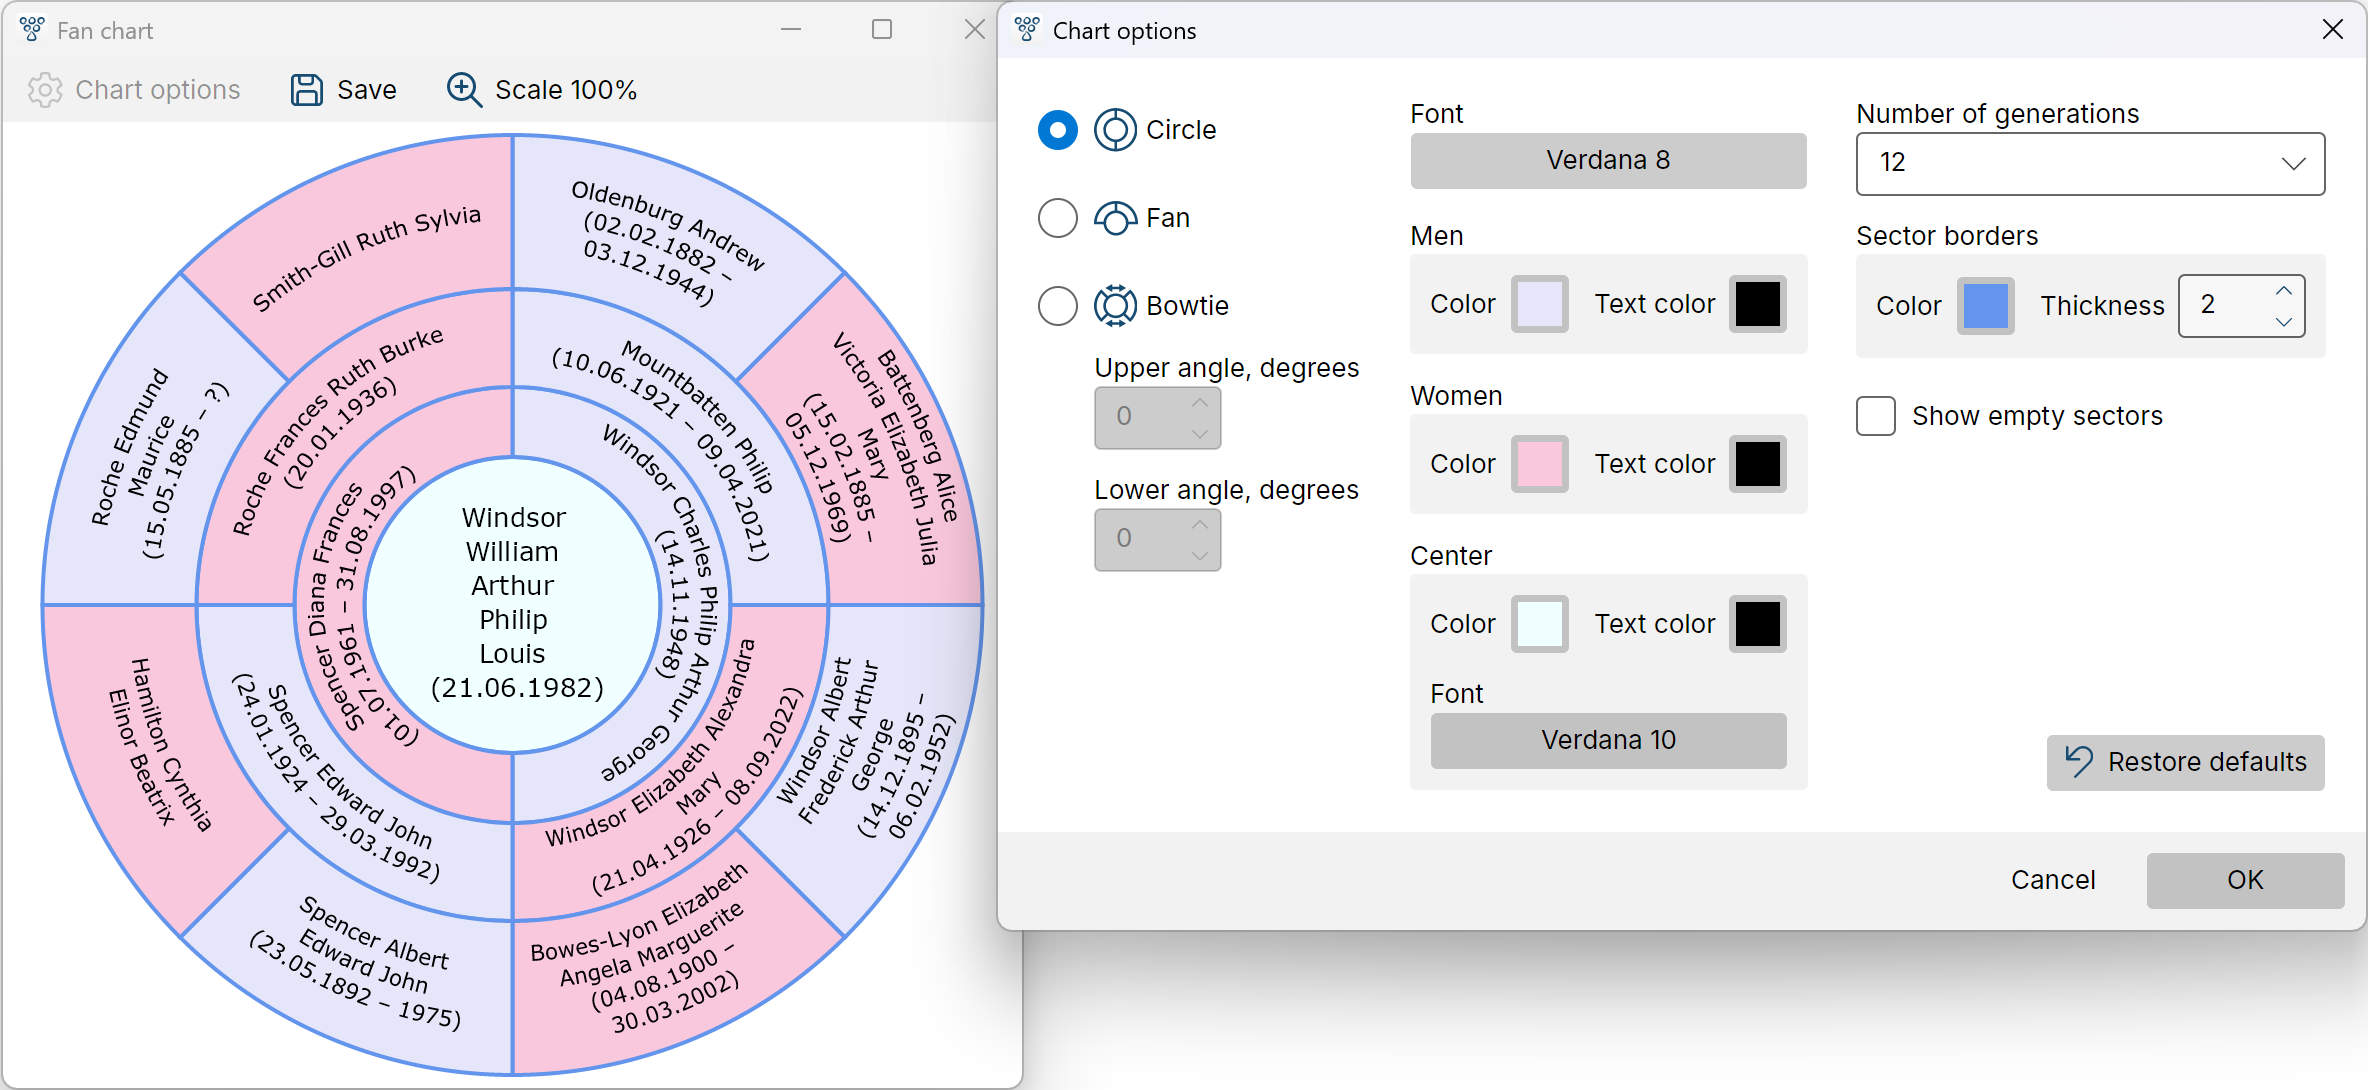
Task: Click the Circle chart type icon
Action: coord(1115,130)
